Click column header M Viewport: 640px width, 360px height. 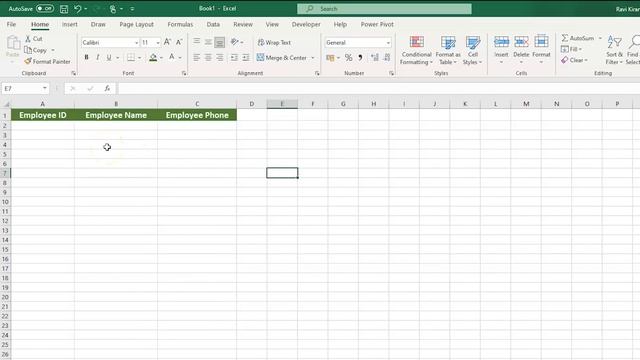click(526, 104)
